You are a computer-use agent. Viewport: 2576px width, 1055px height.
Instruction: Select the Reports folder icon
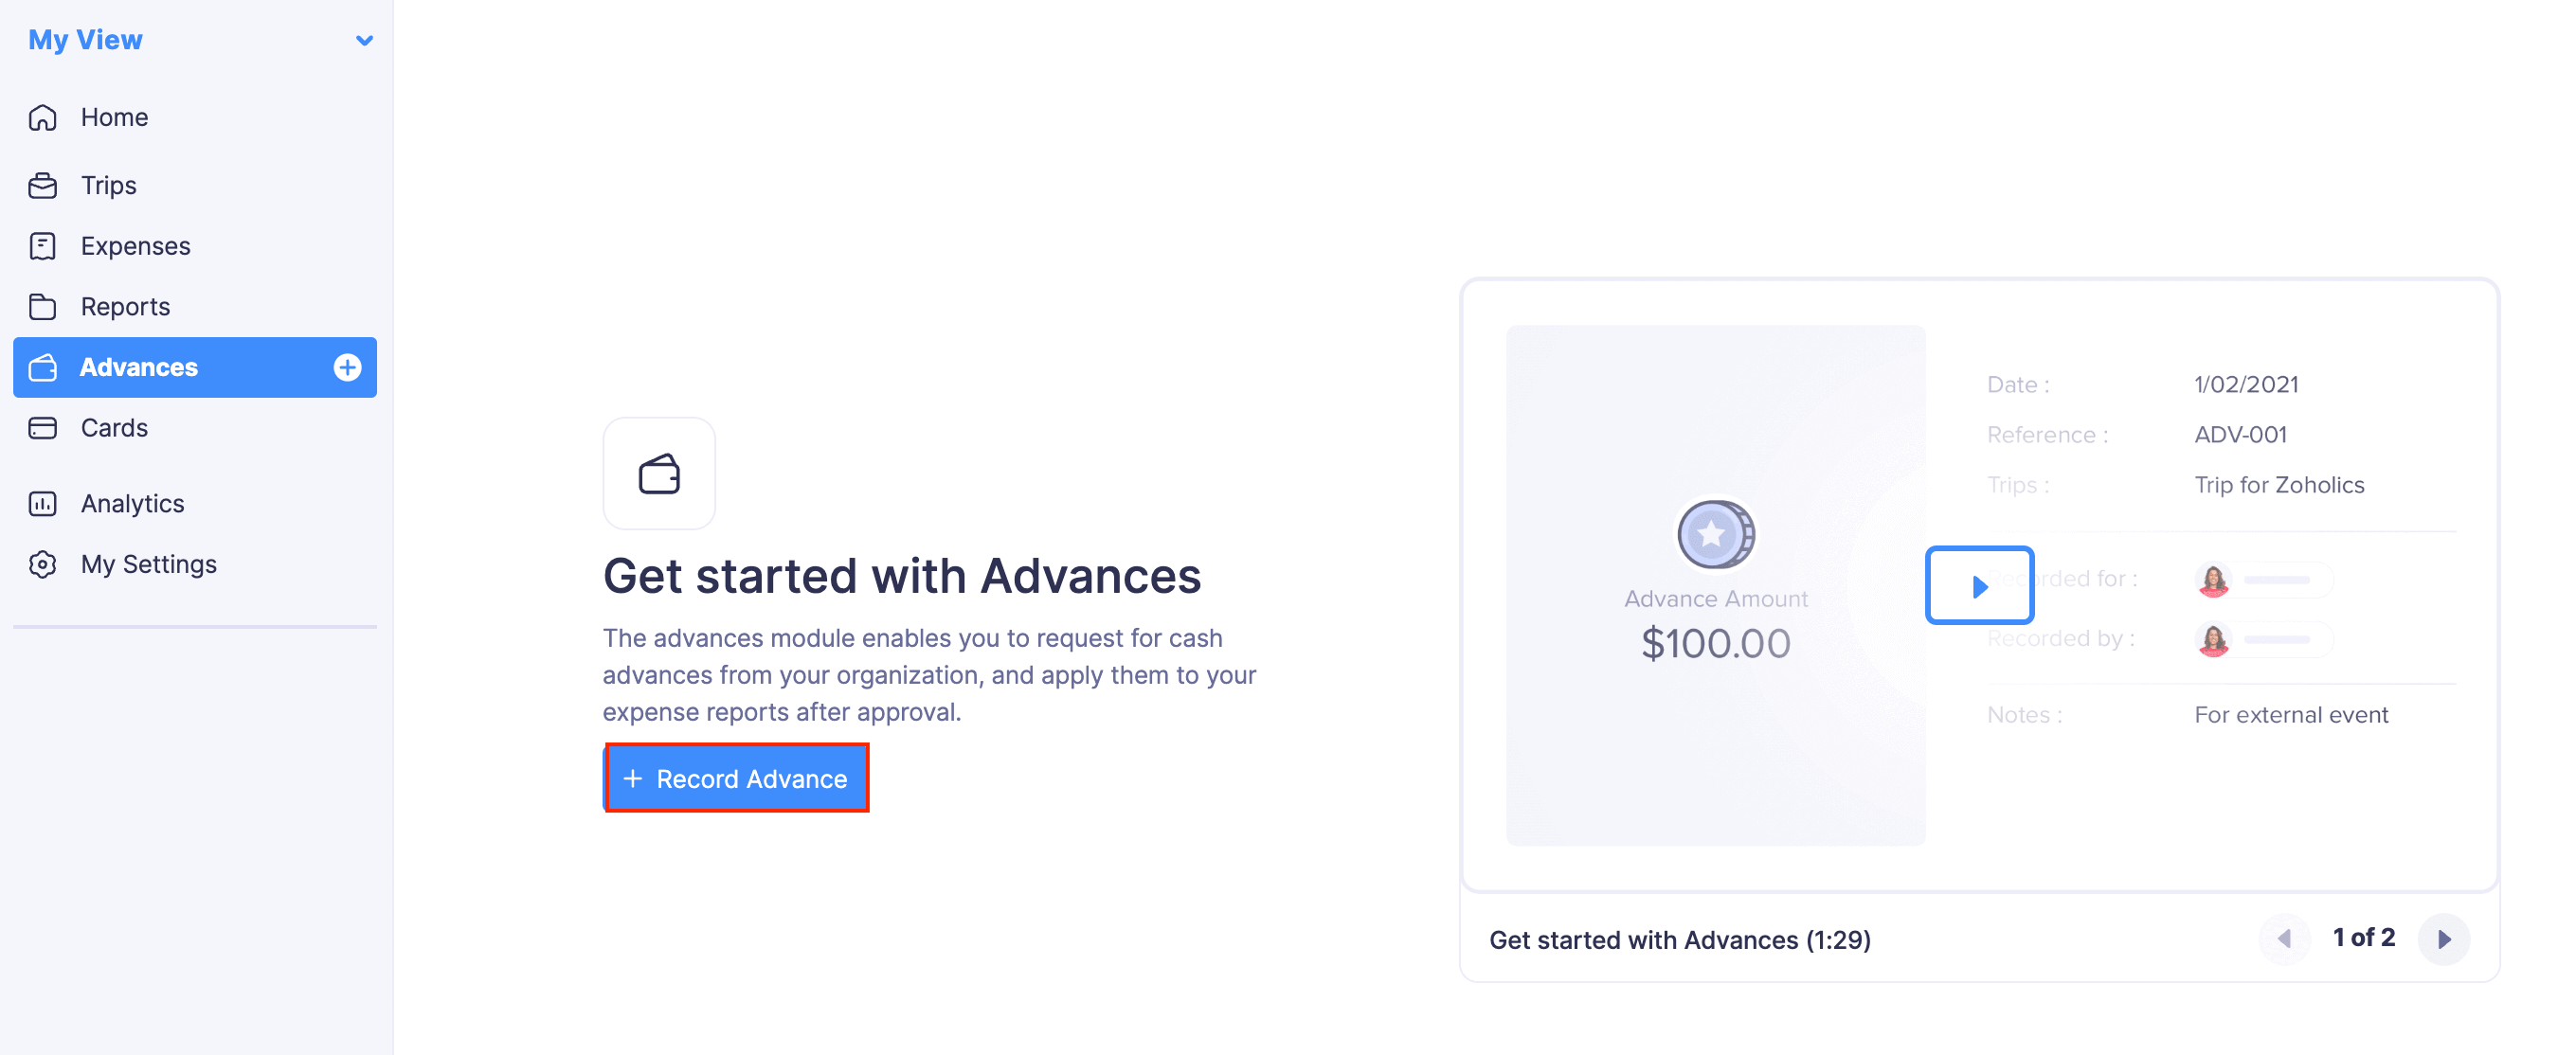click(x=43, y=306)
